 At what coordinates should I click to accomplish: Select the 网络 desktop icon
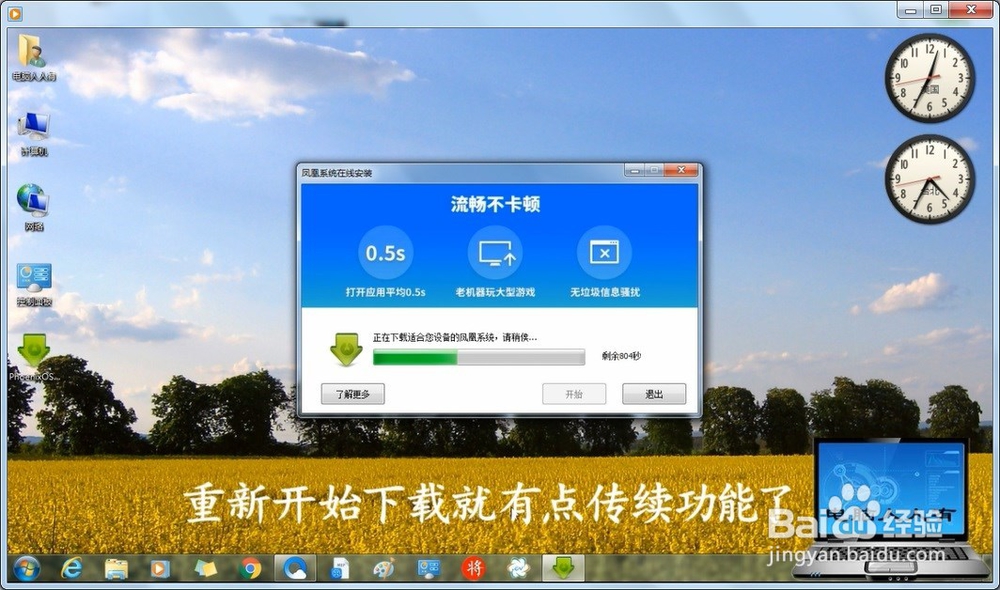(33, 207)
